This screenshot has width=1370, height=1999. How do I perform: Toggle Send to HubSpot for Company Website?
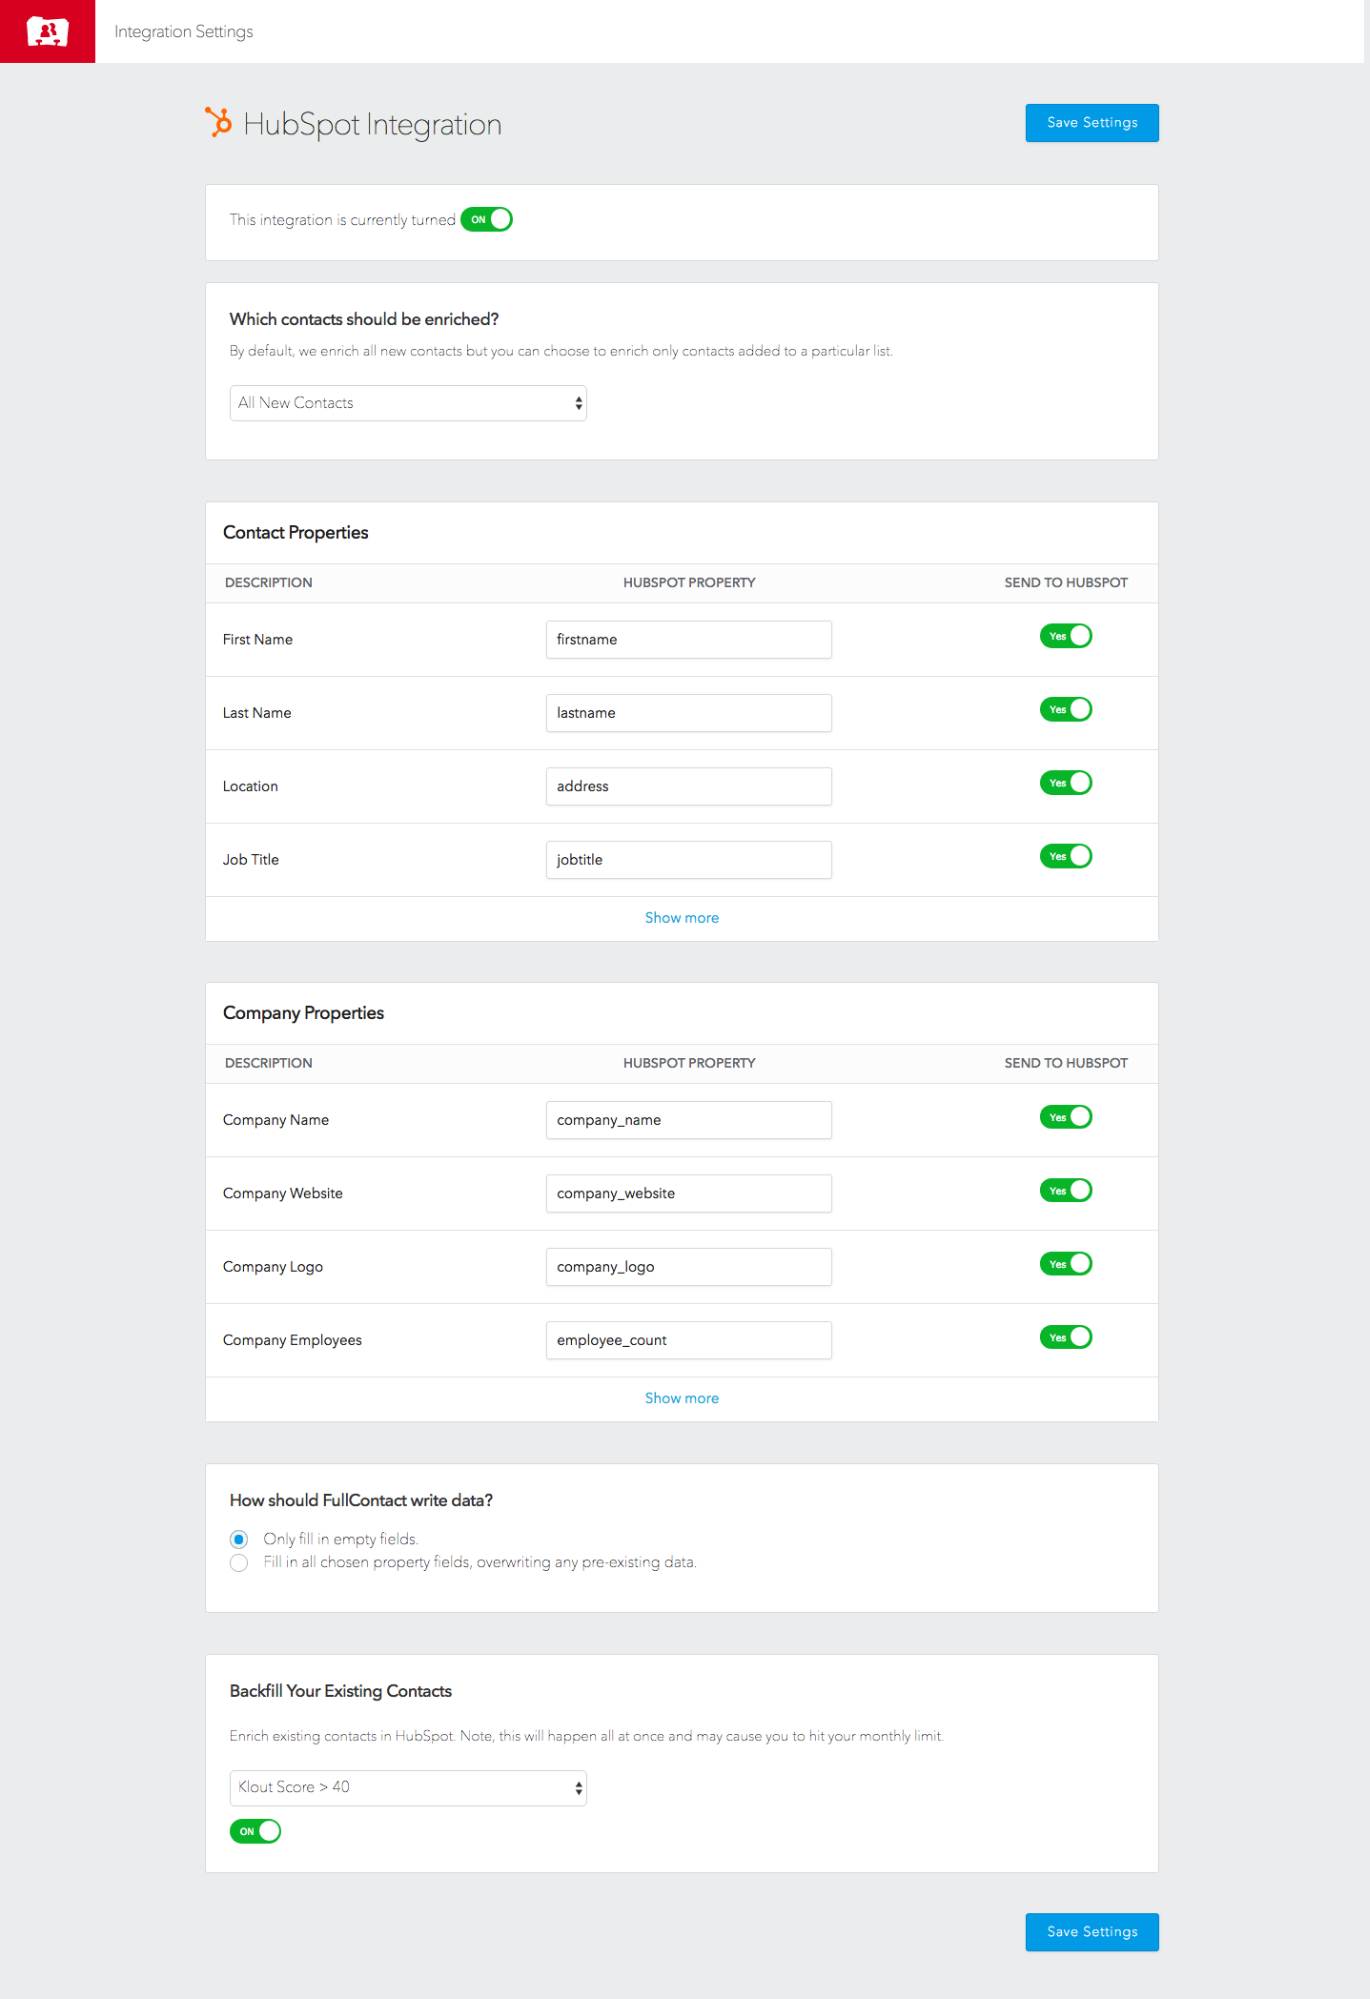(1066, 1191)
